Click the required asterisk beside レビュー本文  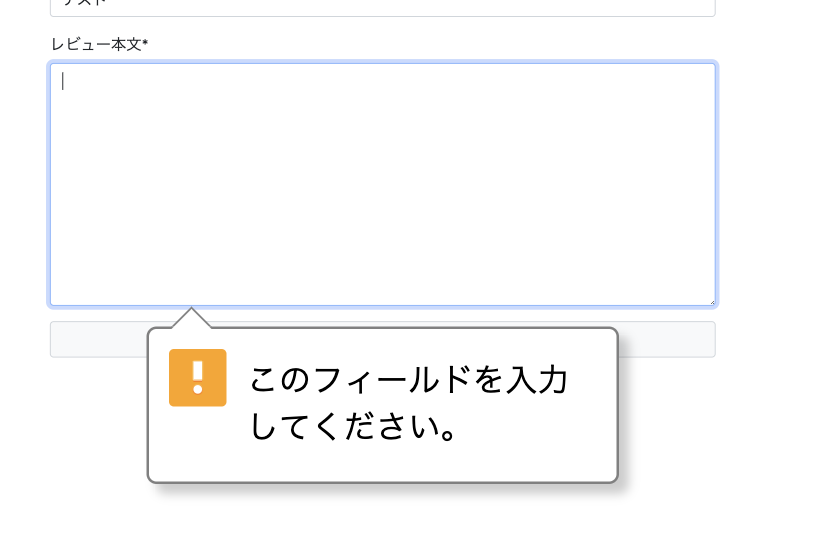(x=145, y=44)
